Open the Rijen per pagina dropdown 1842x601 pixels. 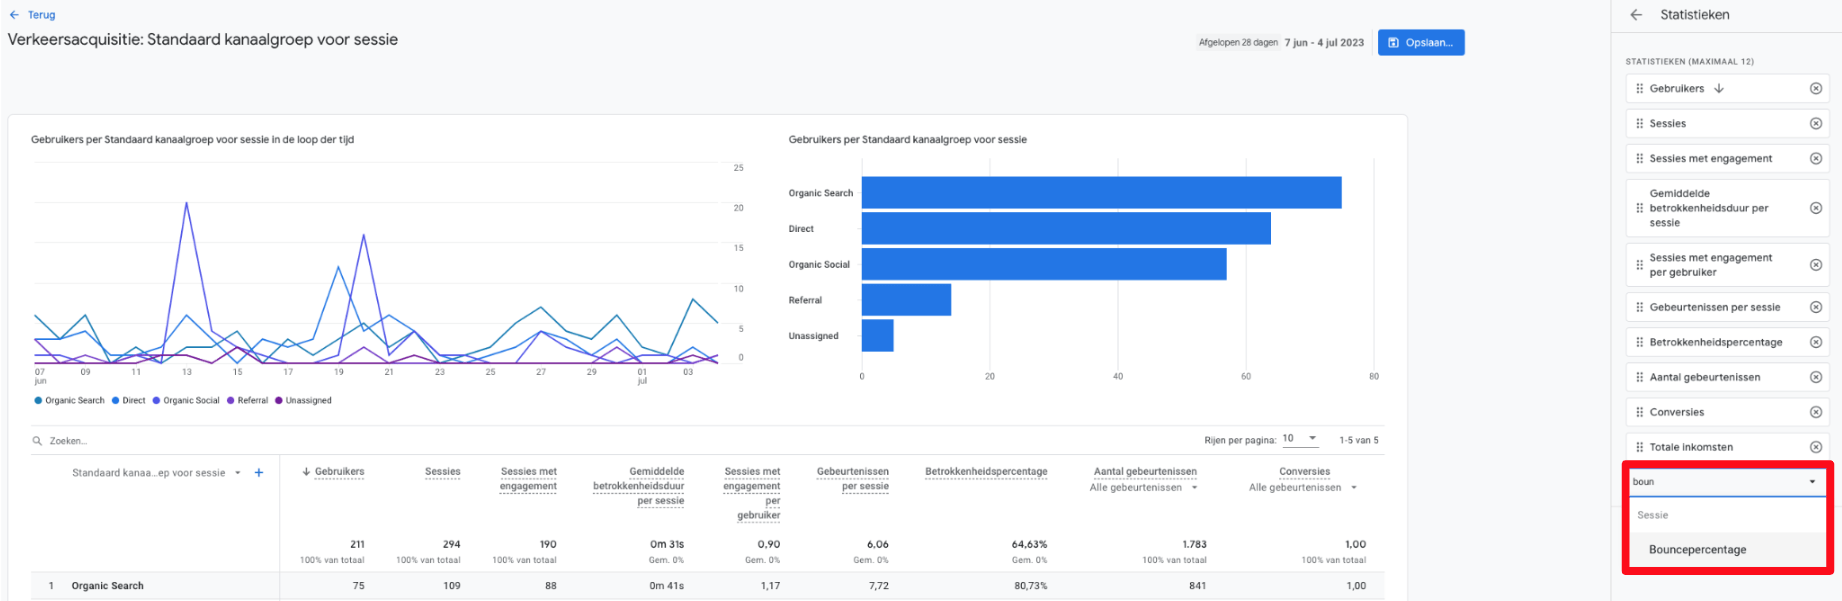1300,439
